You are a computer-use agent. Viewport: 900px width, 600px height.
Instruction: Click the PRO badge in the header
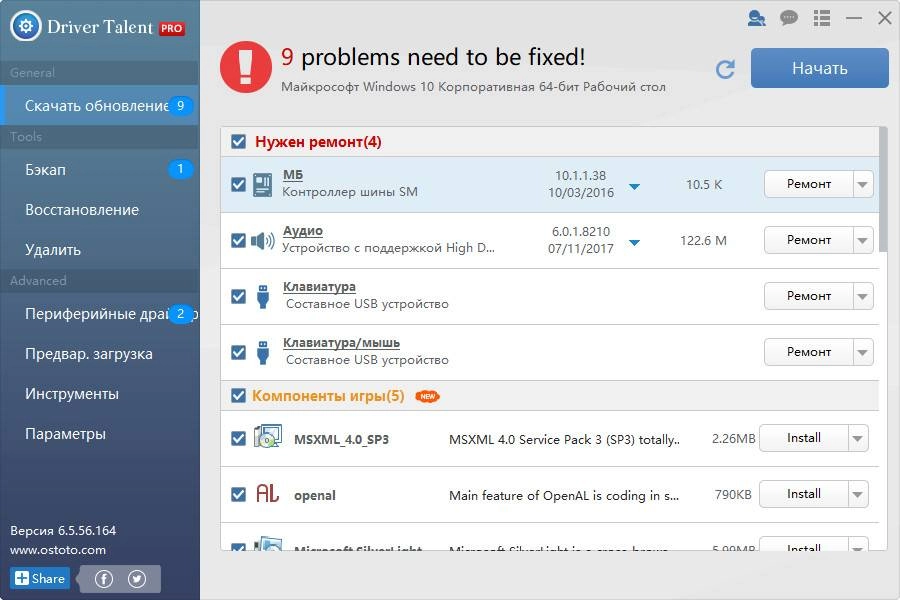coord(172,28)
